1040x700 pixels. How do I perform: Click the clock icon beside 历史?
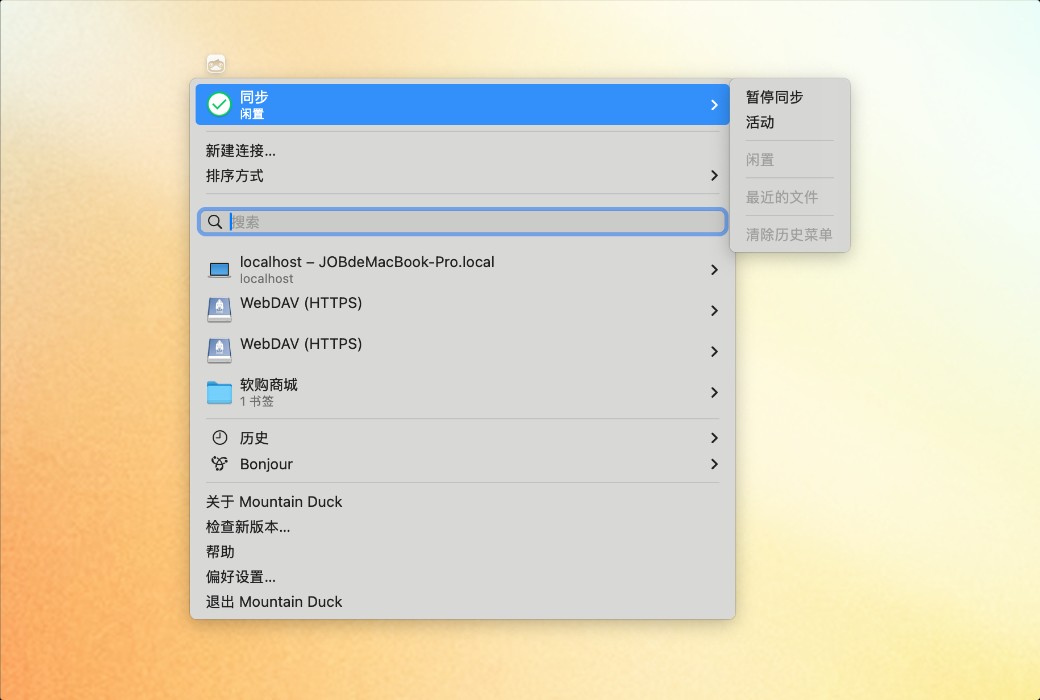click(220, 437)
